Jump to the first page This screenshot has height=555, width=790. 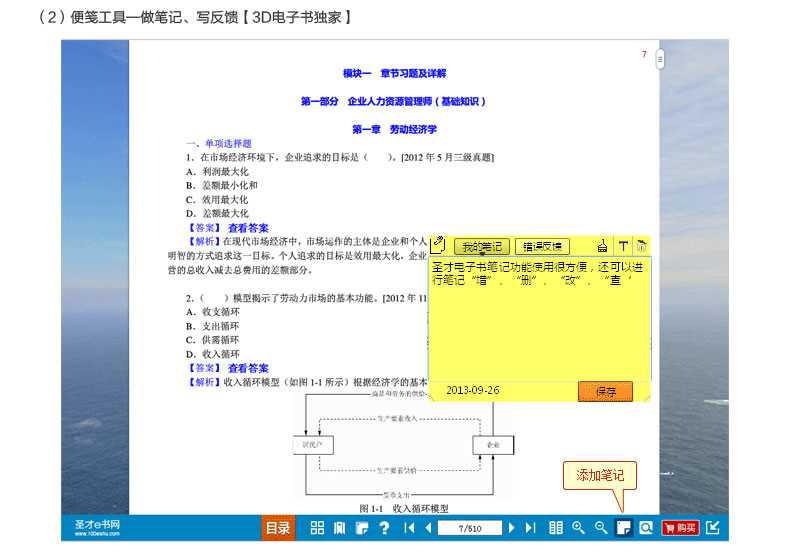pyautogui.click(x=409, y=528)
